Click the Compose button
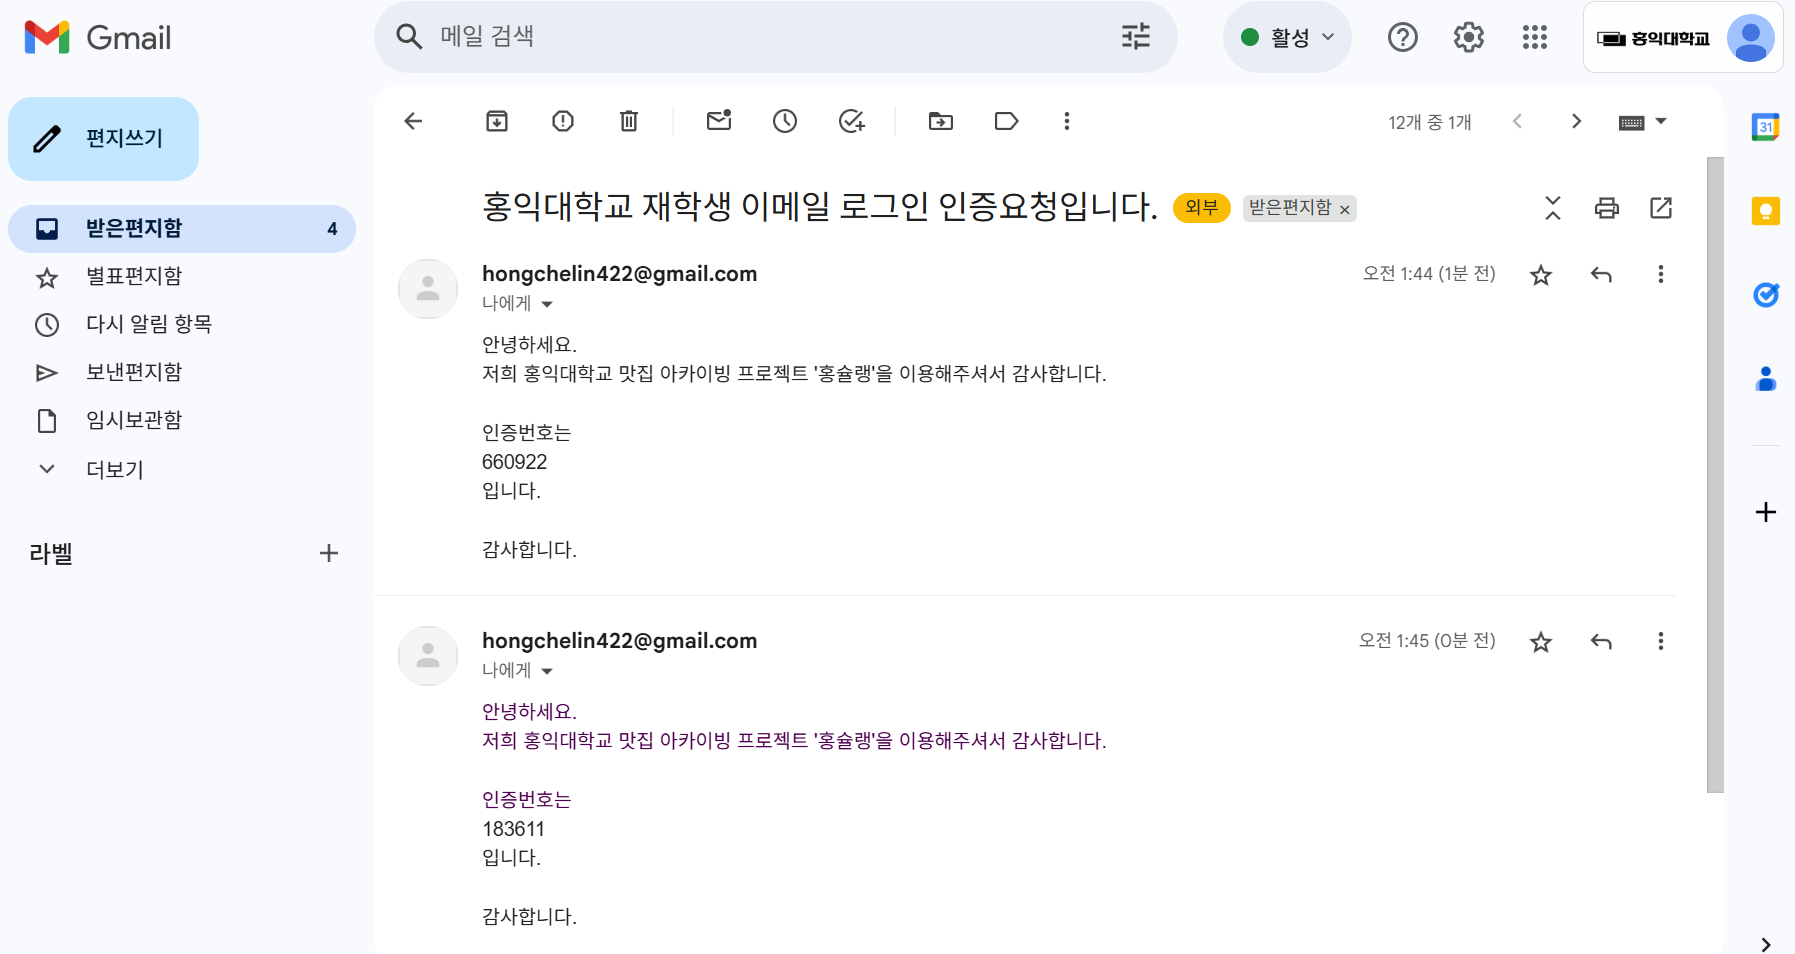This screenshot has width=1795, height=954. [x=104, y=139]
